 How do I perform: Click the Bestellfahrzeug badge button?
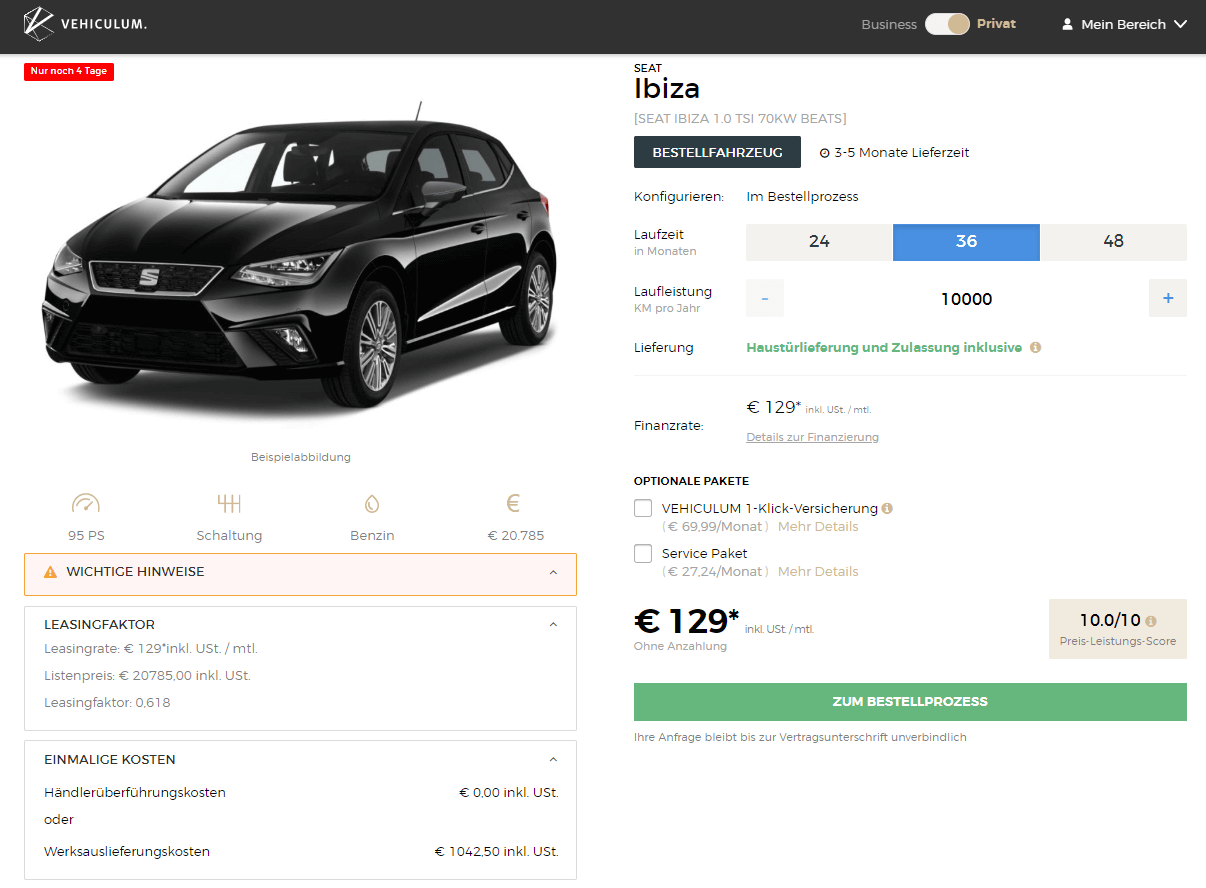coord(717,153)
